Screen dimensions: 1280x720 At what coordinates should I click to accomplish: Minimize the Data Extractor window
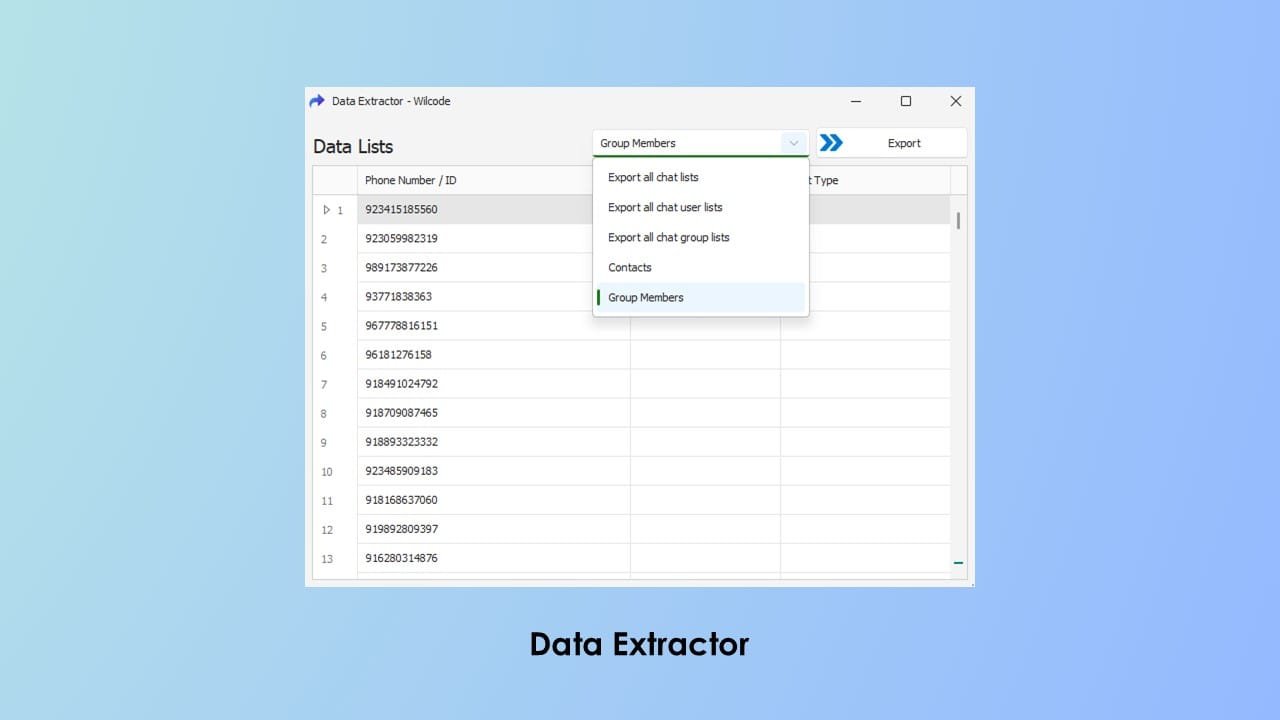point(856,101)
